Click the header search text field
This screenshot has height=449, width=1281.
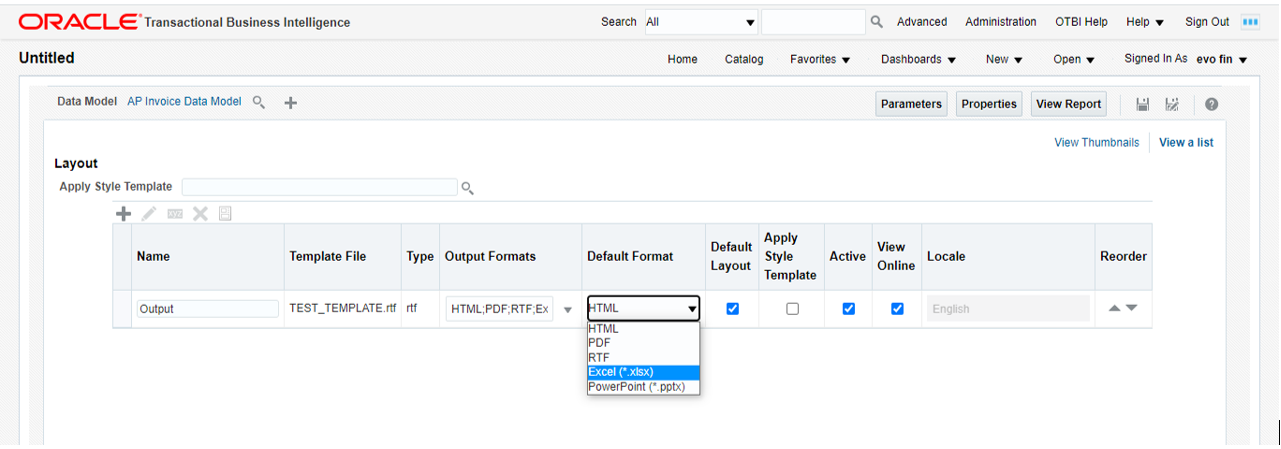pos(813,22)
